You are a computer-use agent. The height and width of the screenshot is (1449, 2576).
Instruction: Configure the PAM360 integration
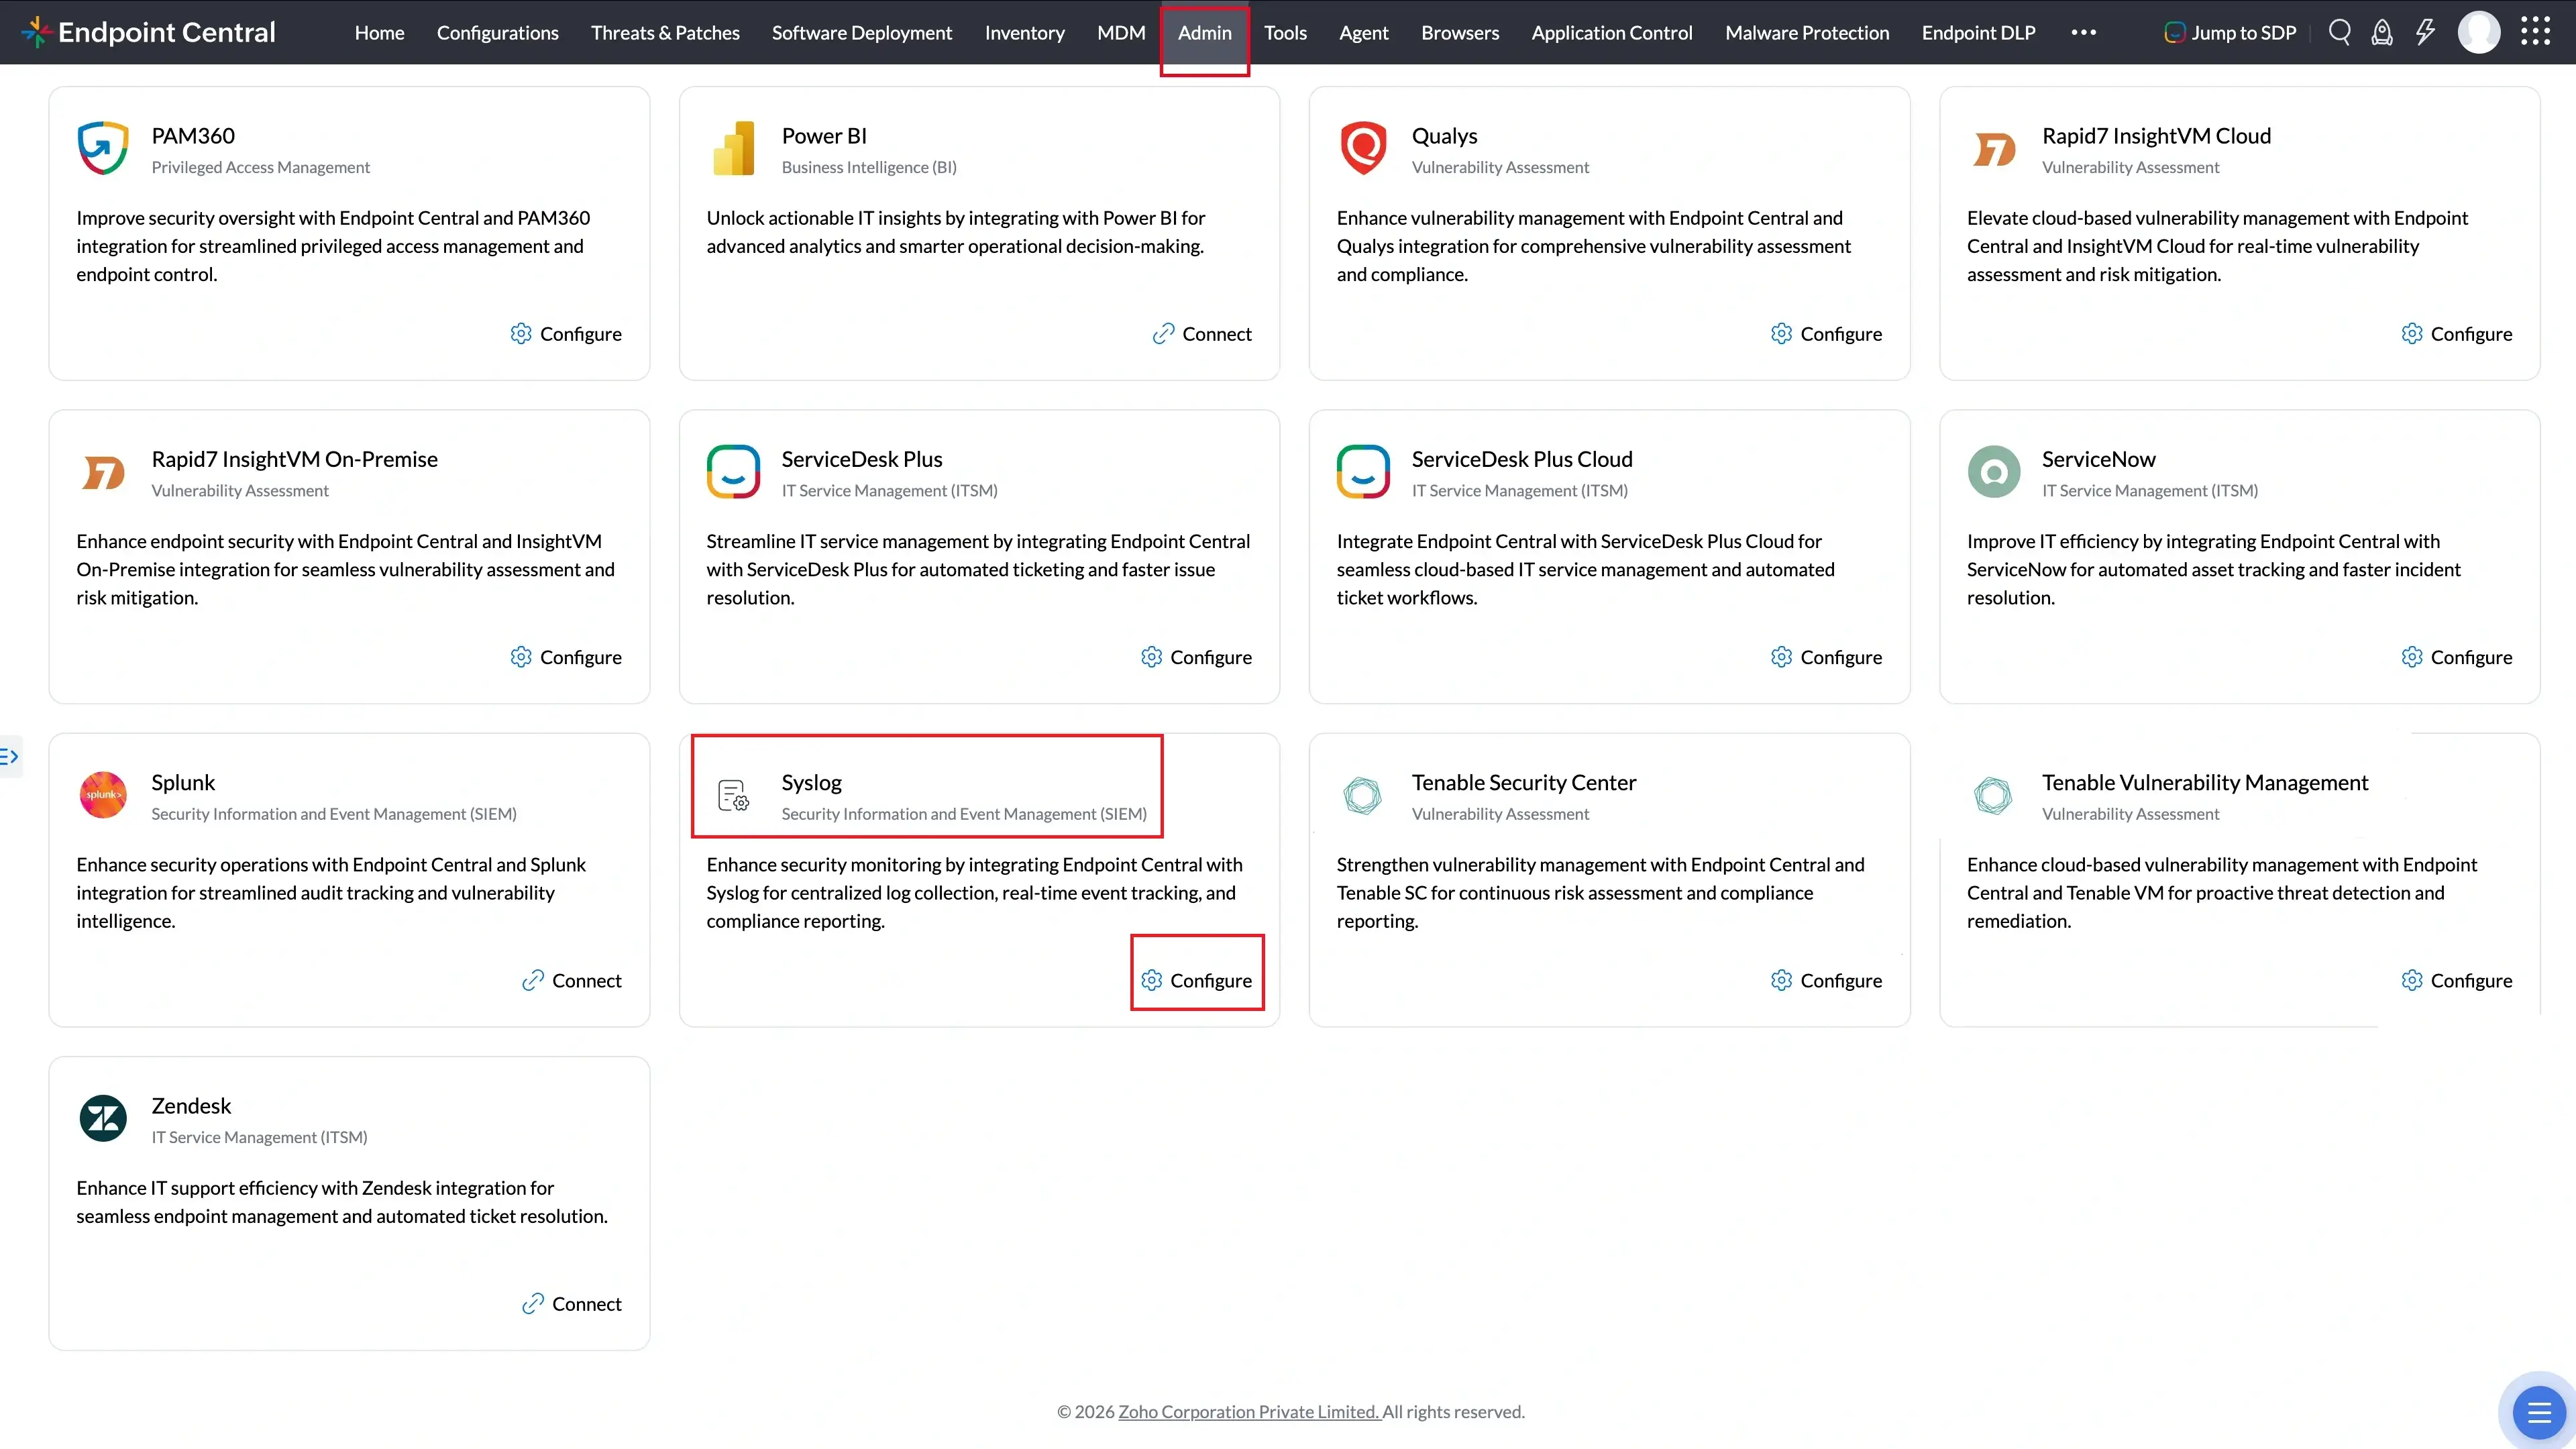point(566,334)
